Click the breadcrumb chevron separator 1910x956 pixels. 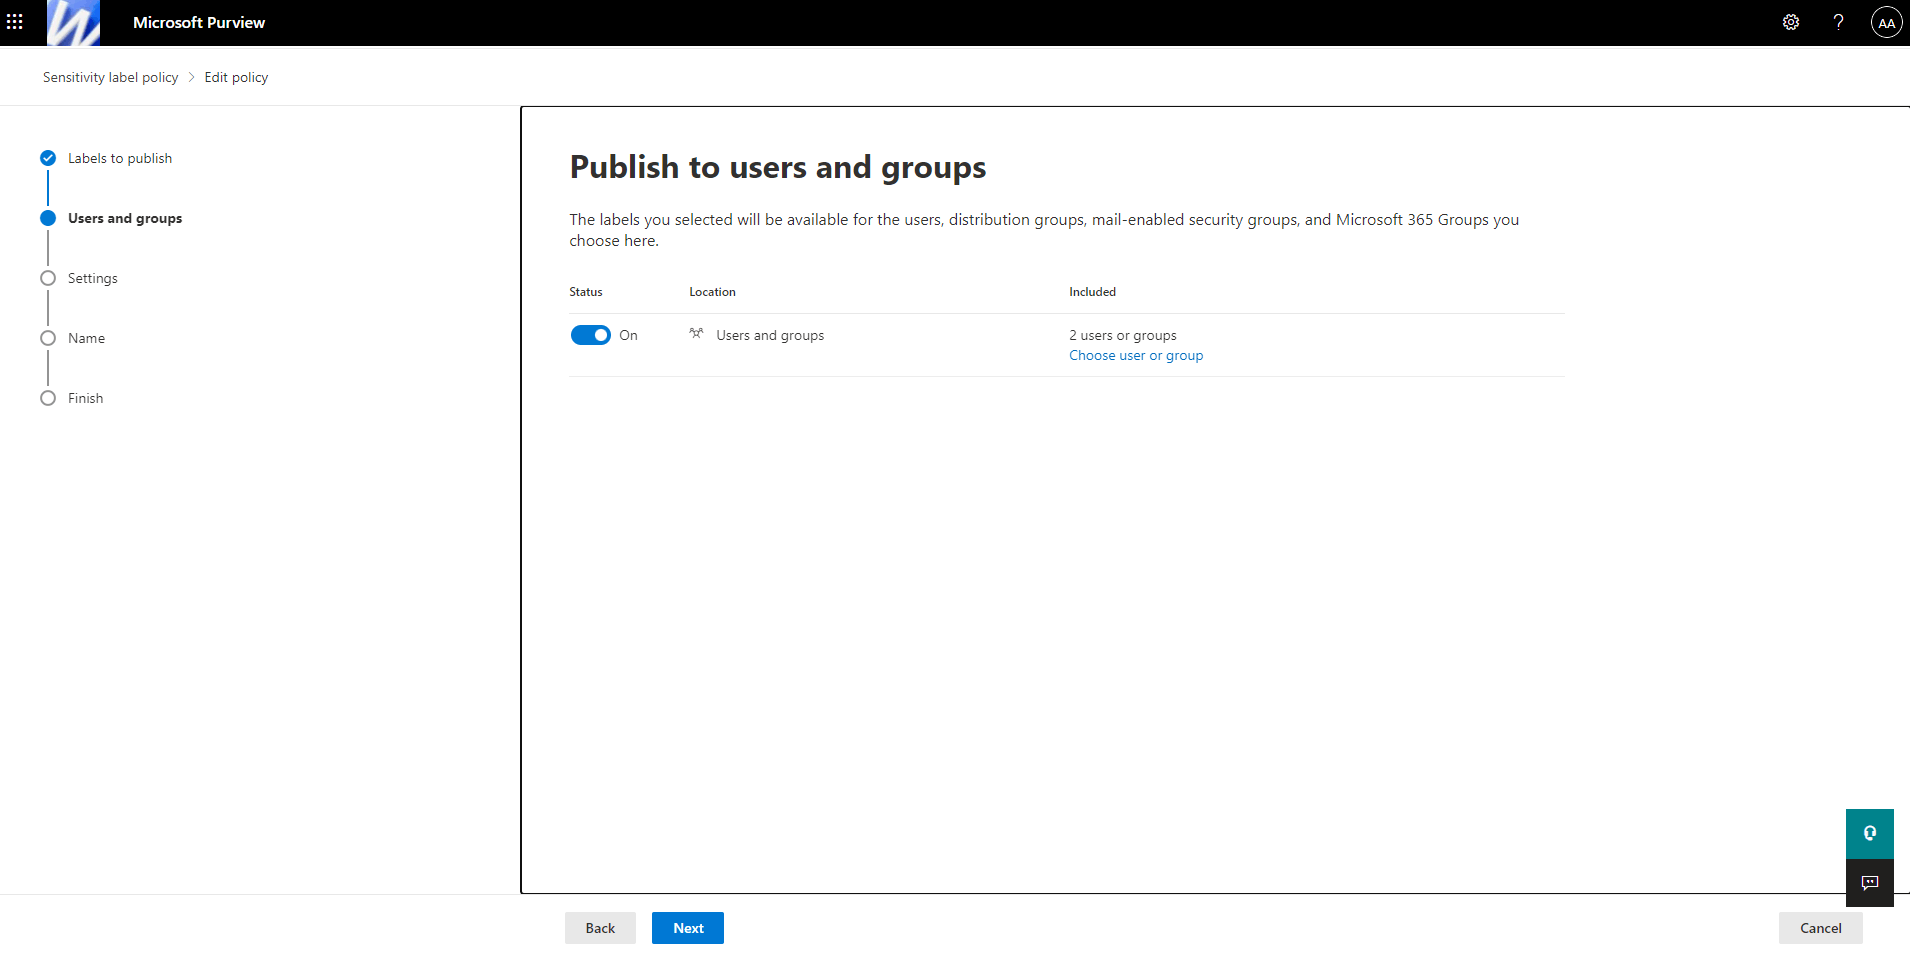point(191,77)
